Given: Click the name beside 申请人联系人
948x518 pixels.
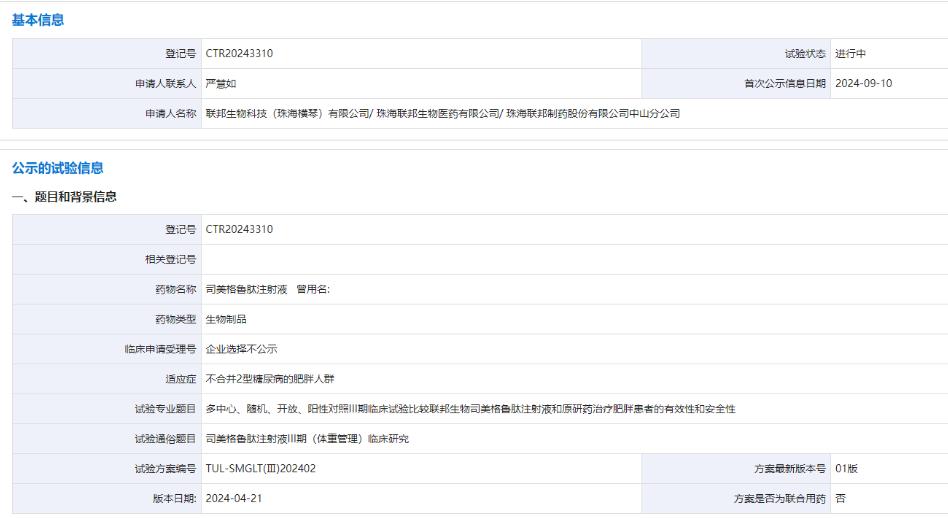Looking at the screenshot, I should point(221,84).
